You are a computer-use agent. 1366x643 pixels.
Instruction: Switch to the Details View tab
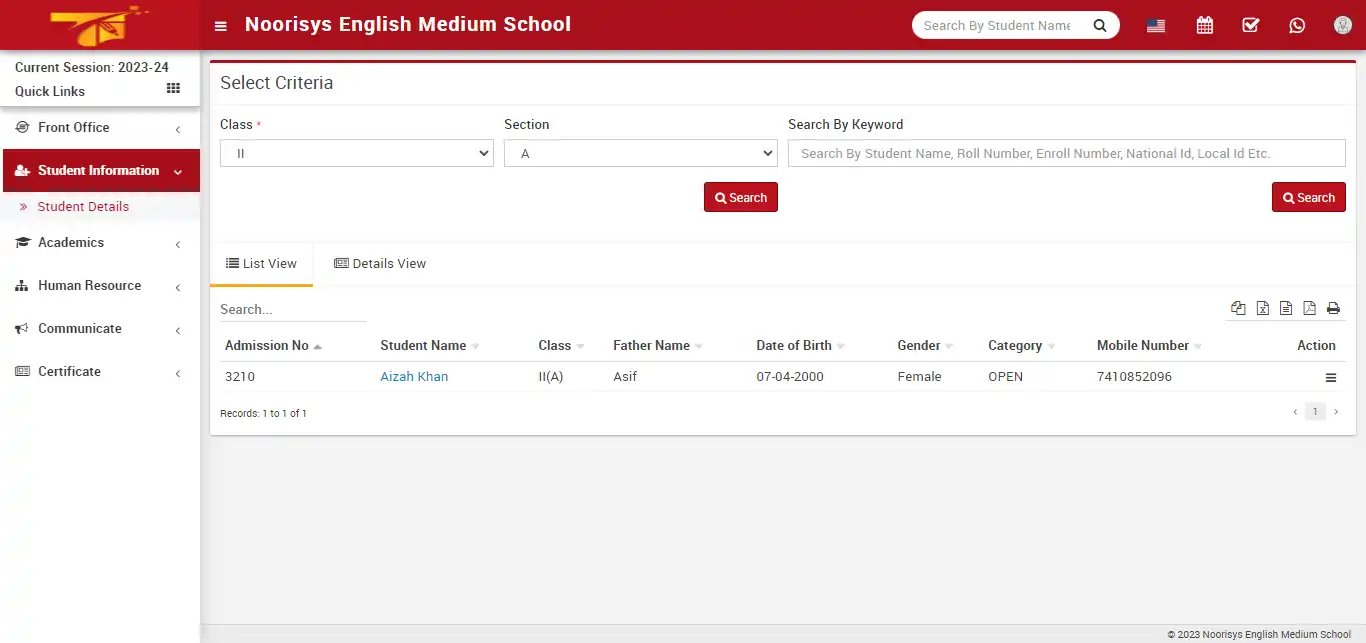coord(380,263)
